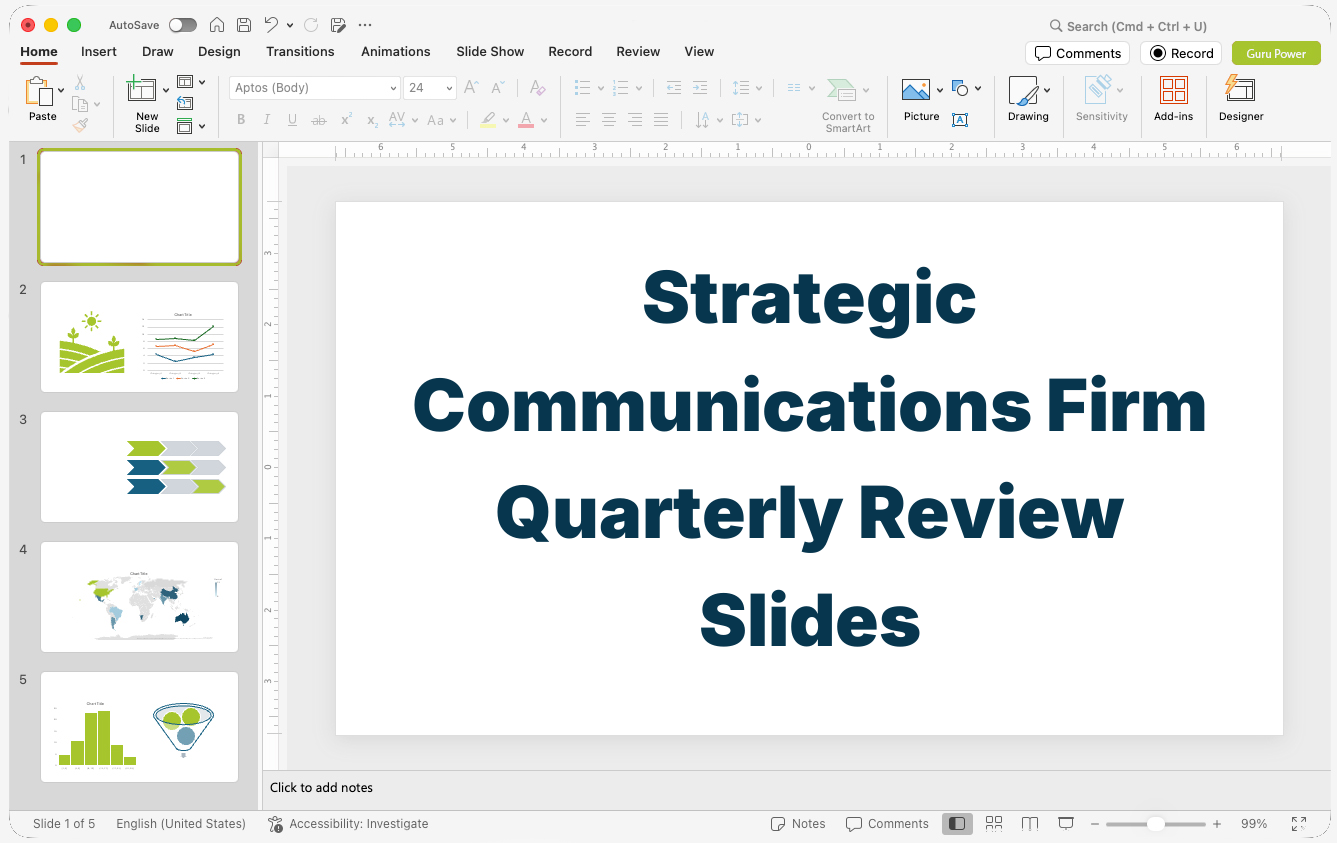Click the Center text alignment icon
Image resolution: width=1337 pixels, height=843 pixels.
tap(609, 120)
